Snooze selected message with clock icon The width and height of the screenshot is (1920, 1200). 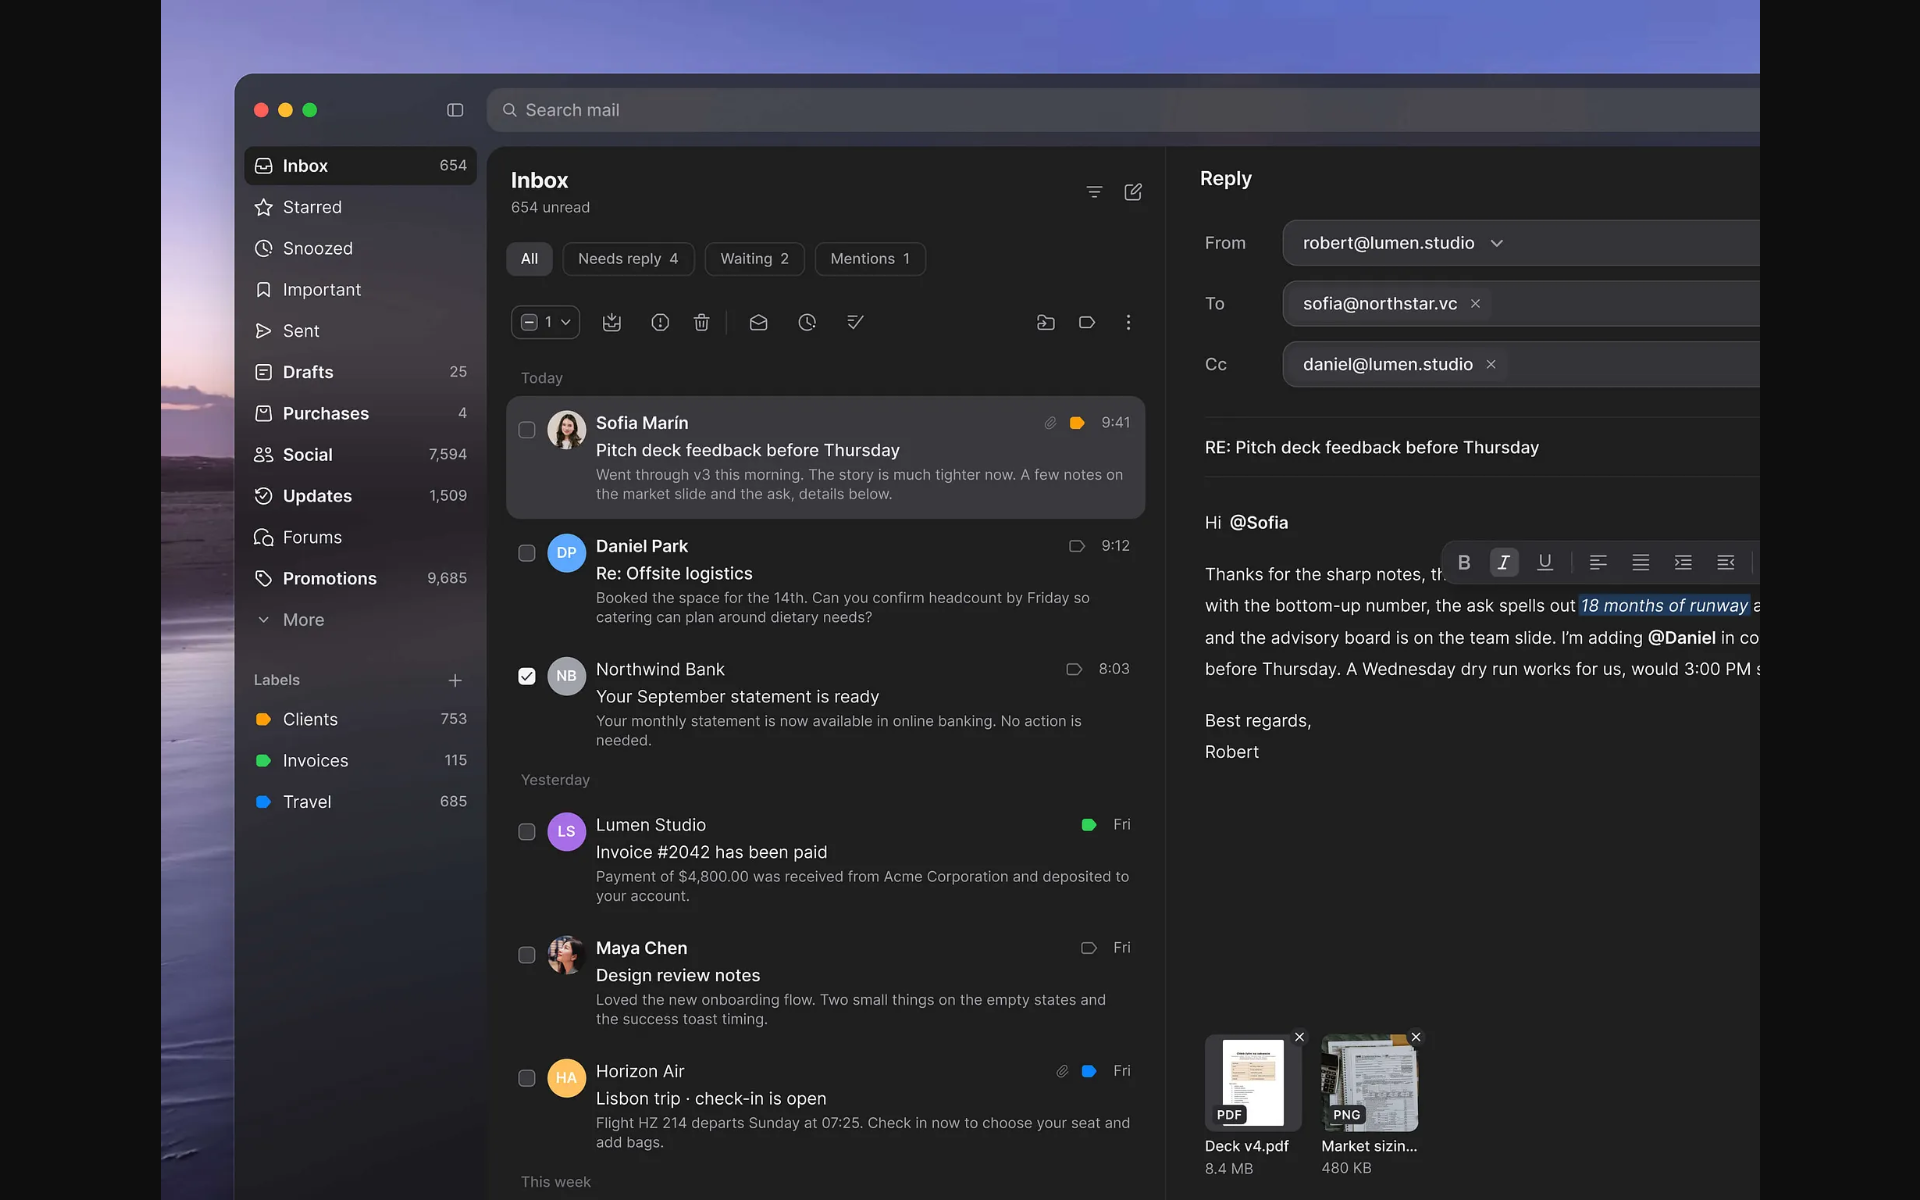807,322
